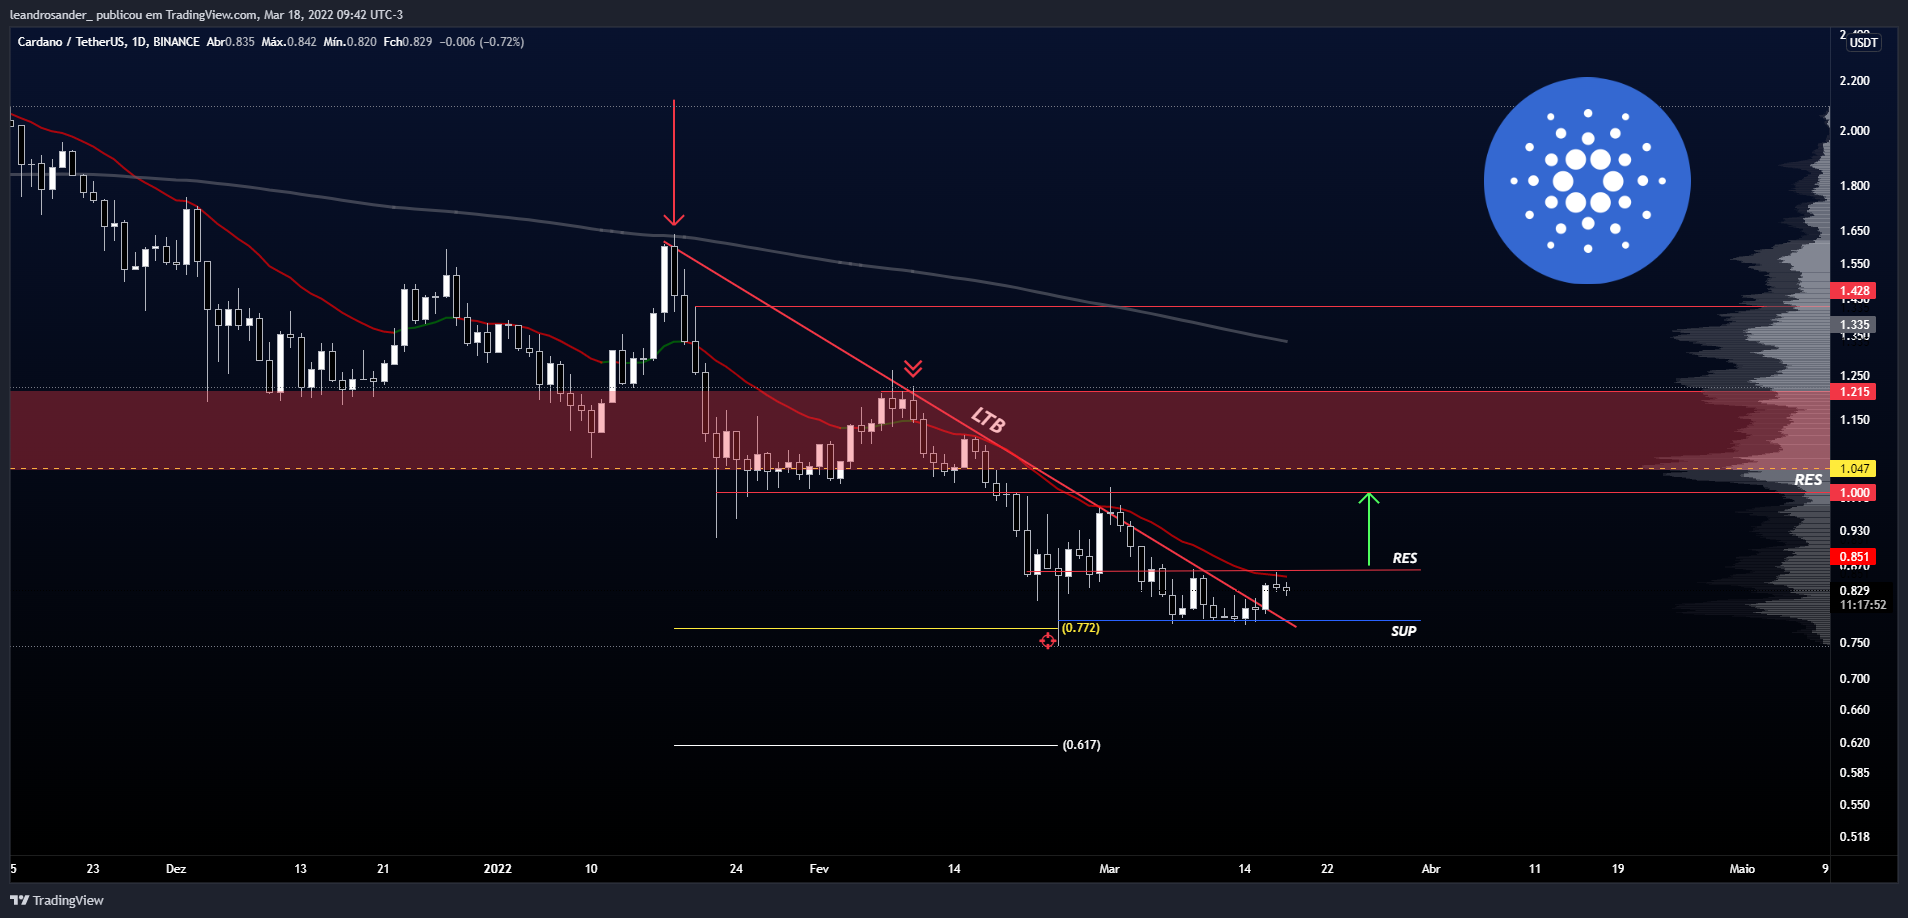This screenshot has height=918, width=1908.
Task: Click Mar on the time axis
Action: [1109, 869]
